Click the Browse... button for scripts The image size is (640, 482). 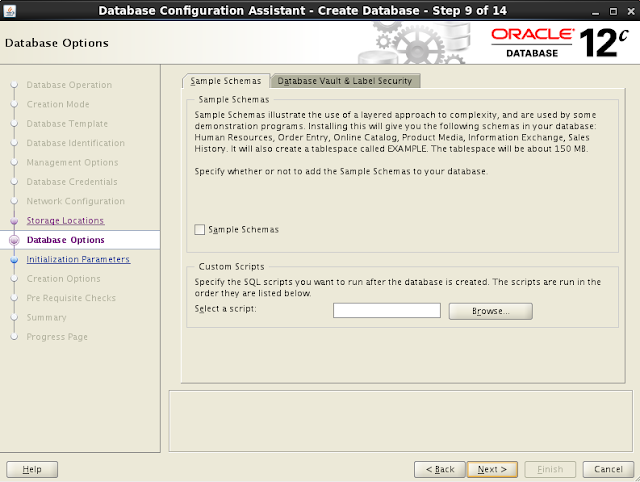click(x=491, y=311)
